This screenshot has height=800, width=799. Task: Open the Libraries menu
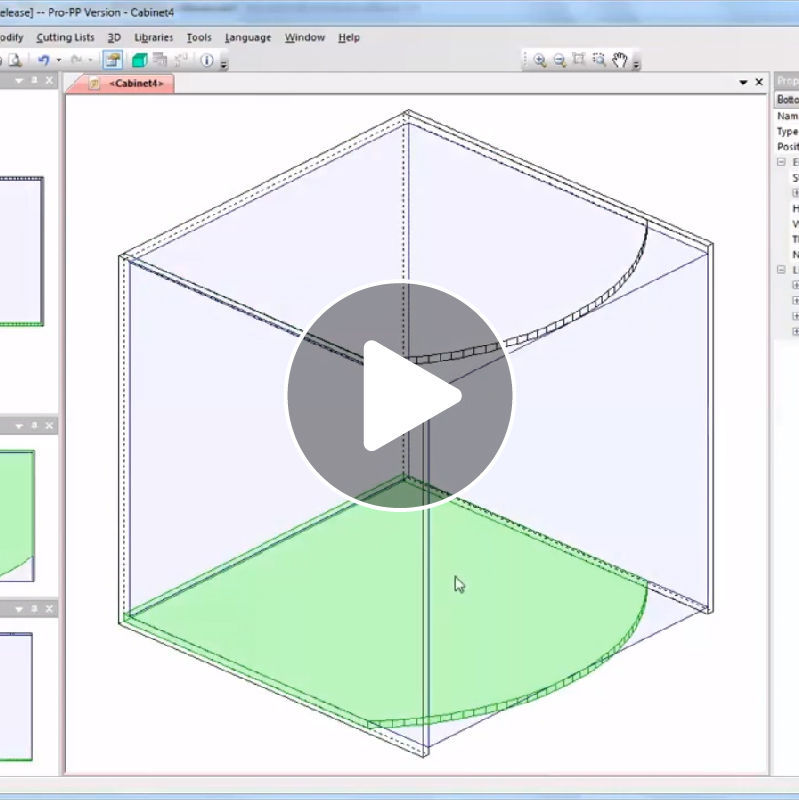point(153,38)
